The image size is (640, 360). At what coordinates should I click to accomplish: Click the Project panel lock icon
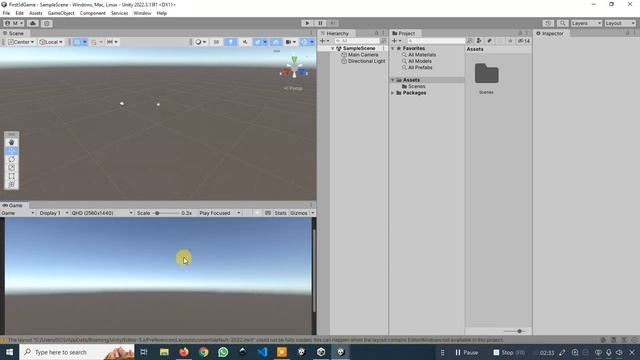520,33
